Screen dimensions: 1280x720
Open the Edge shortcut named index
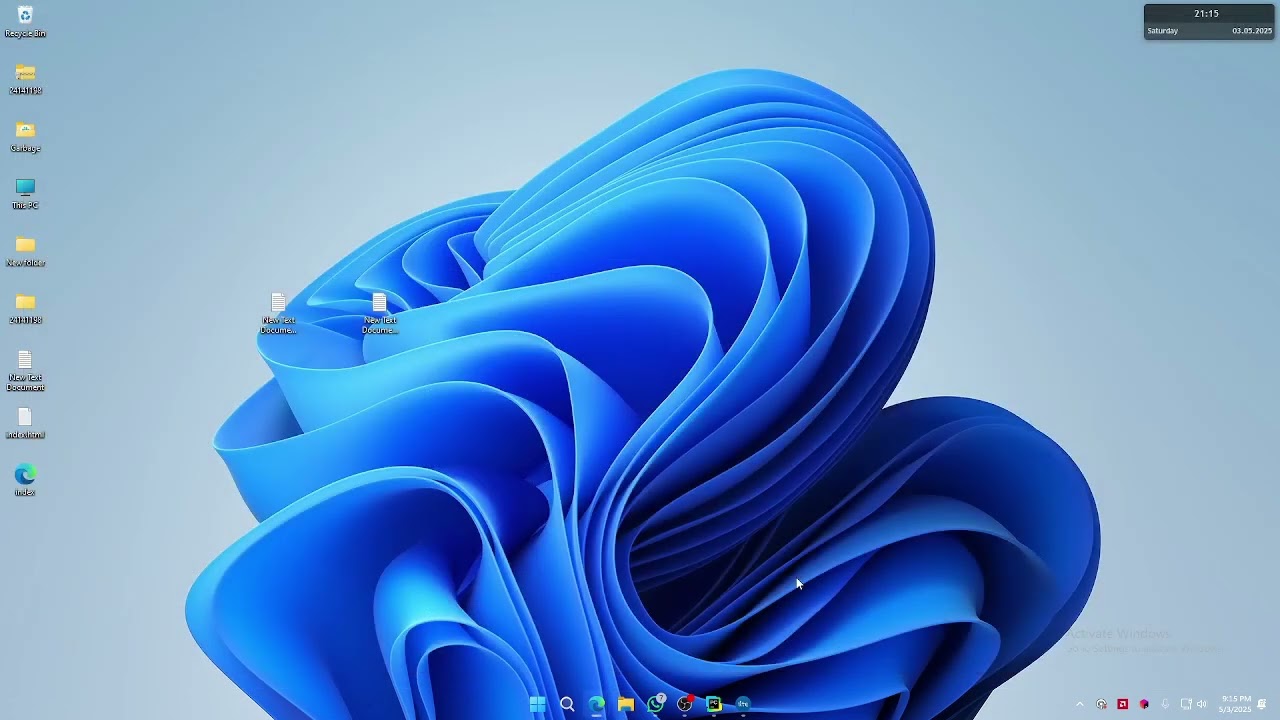[x=25, y=480]
